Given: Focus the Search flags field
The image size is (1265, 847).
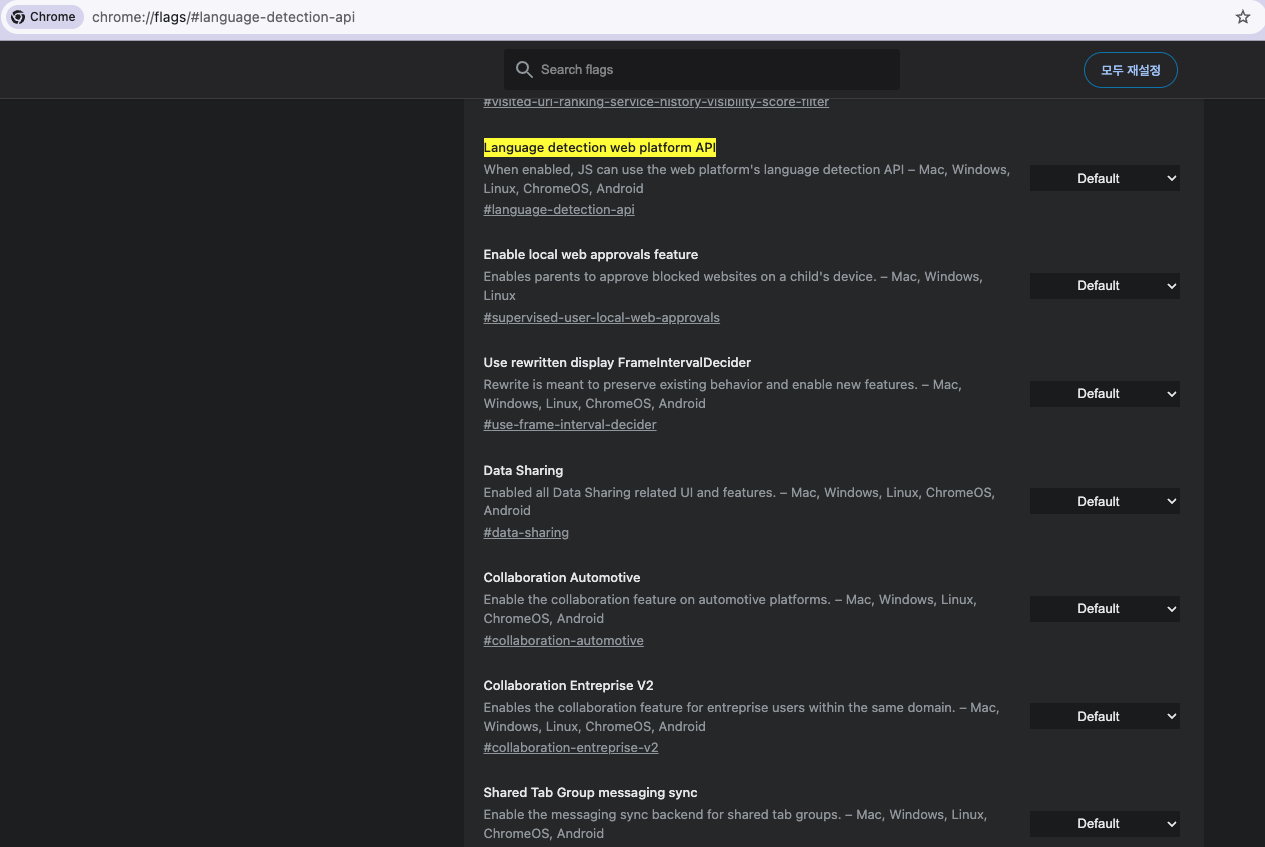Looking at the screenshot, I should coord(702,70).
